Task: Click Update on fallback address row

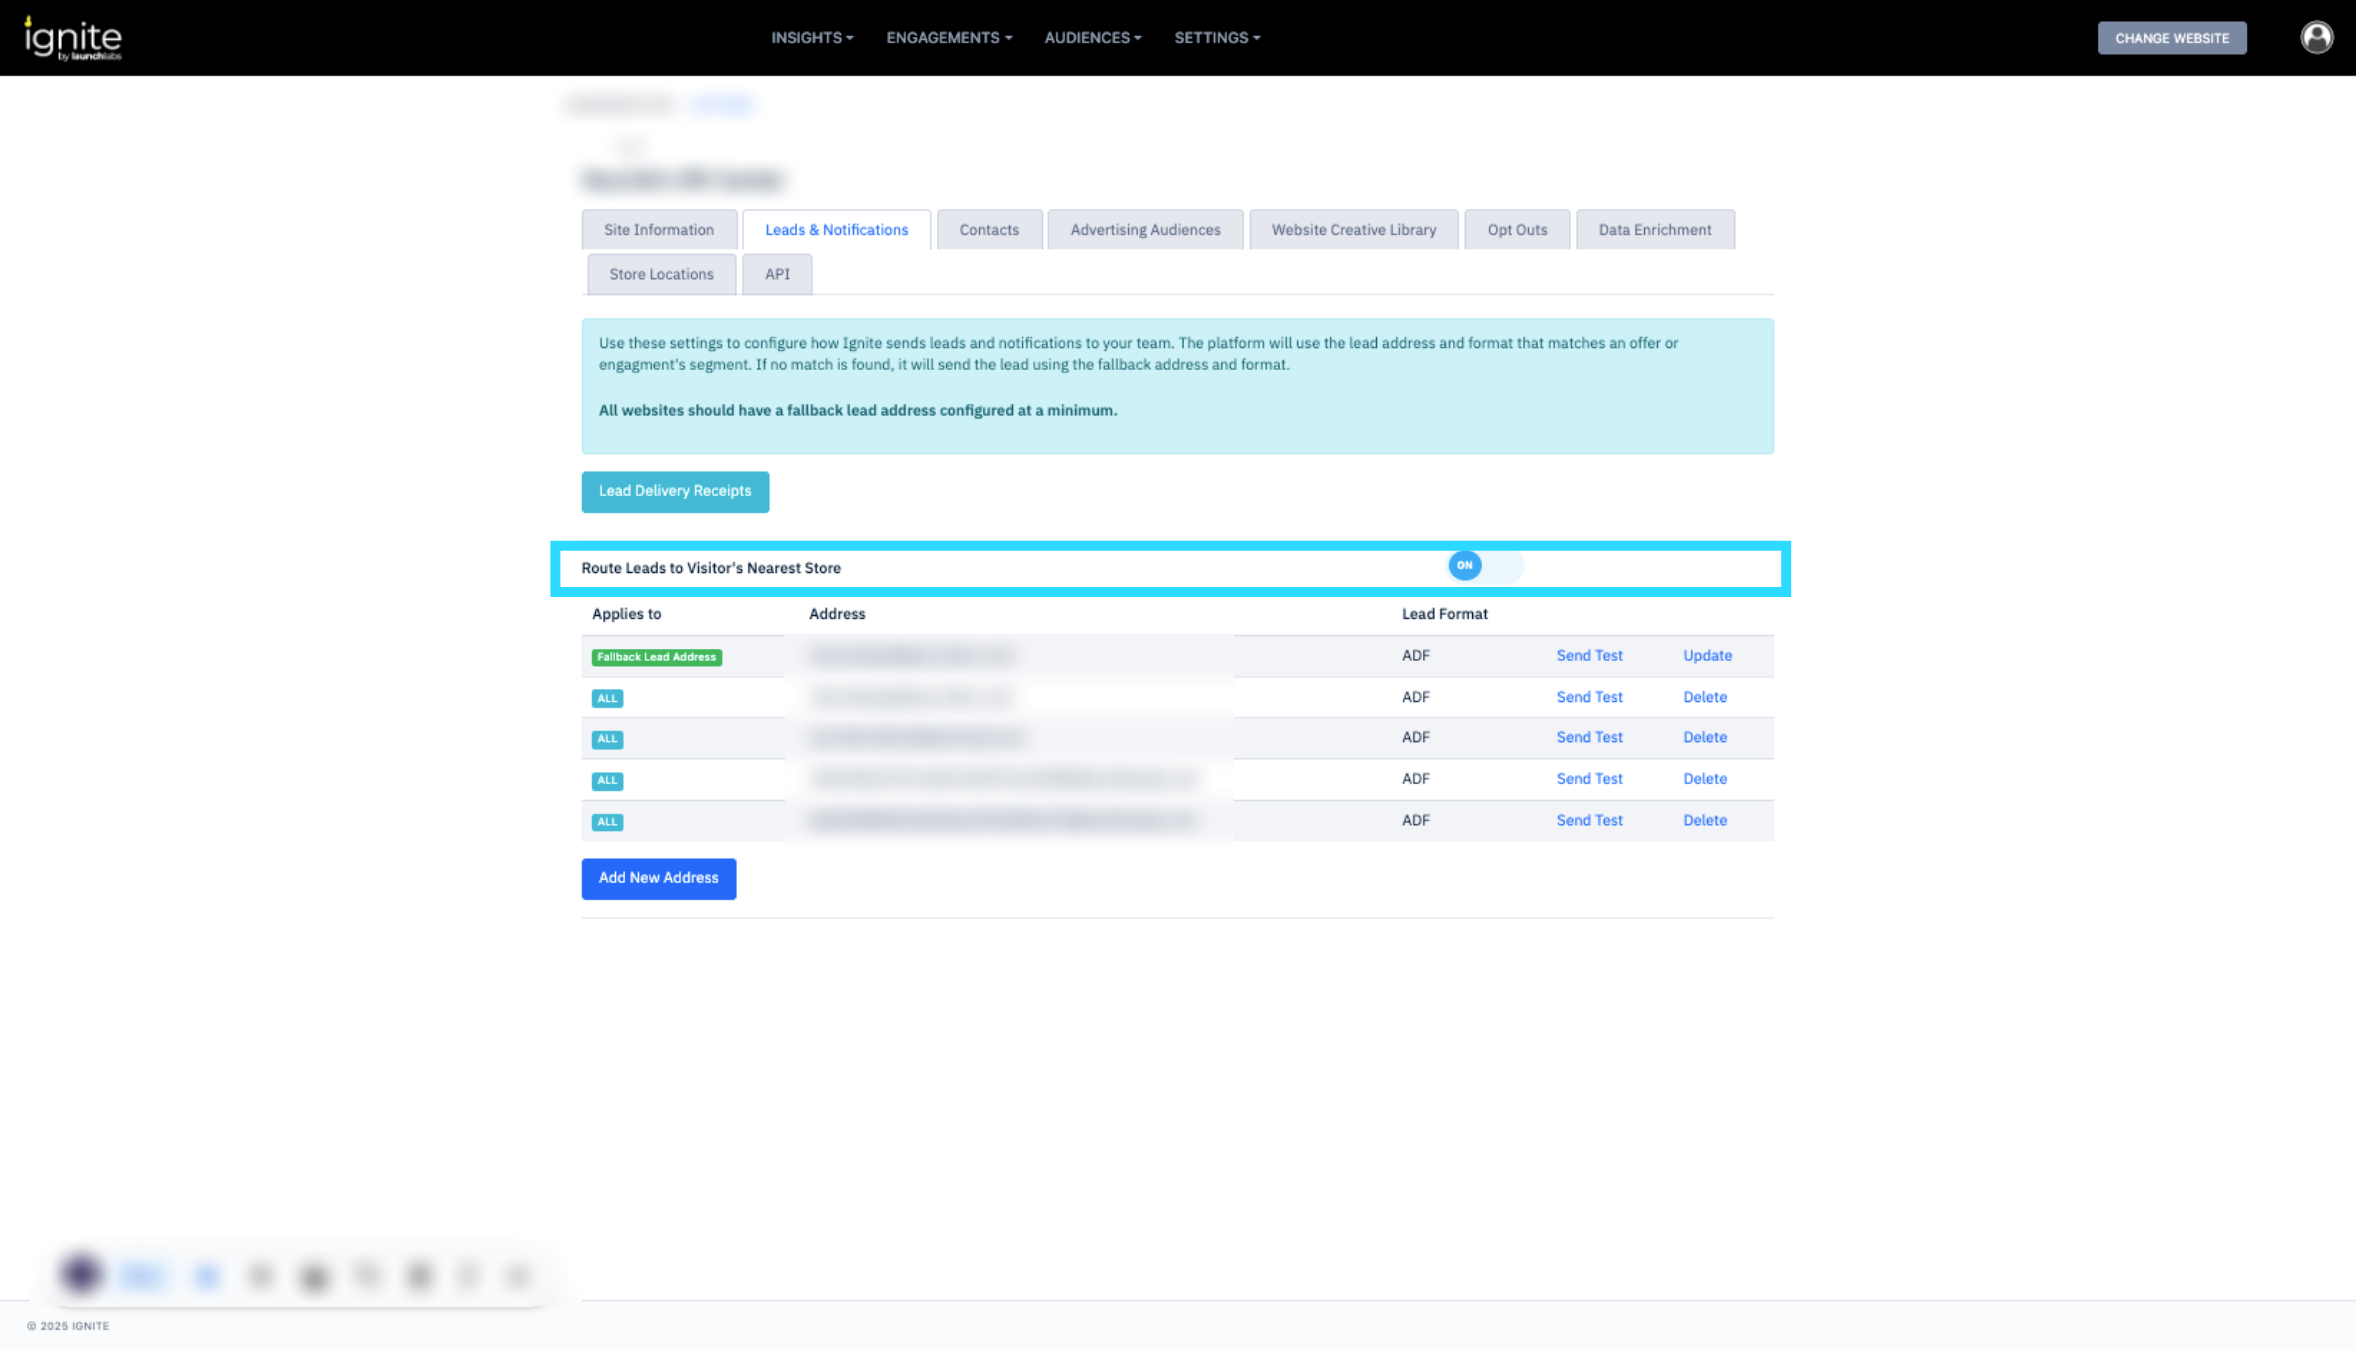Action: [1706, 656]
